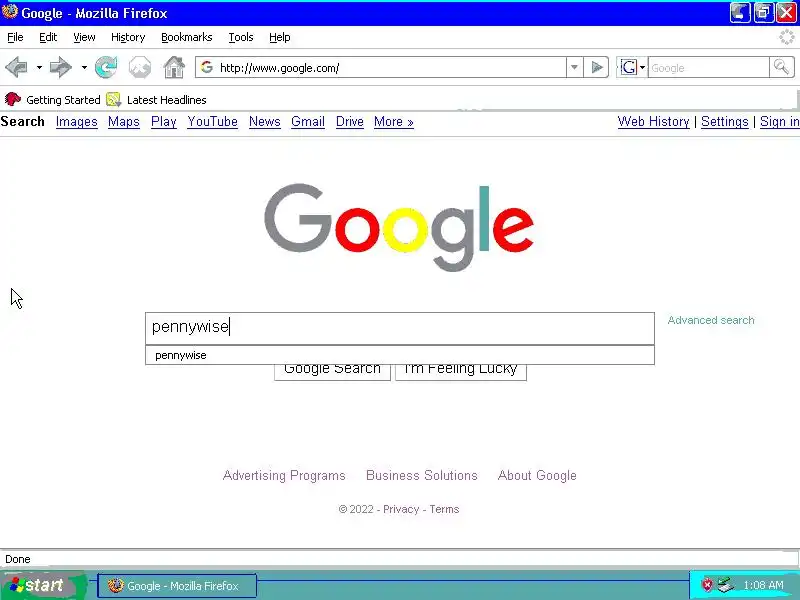Open the Terms link
Screen dimensions: 800x600
point(444,509)
